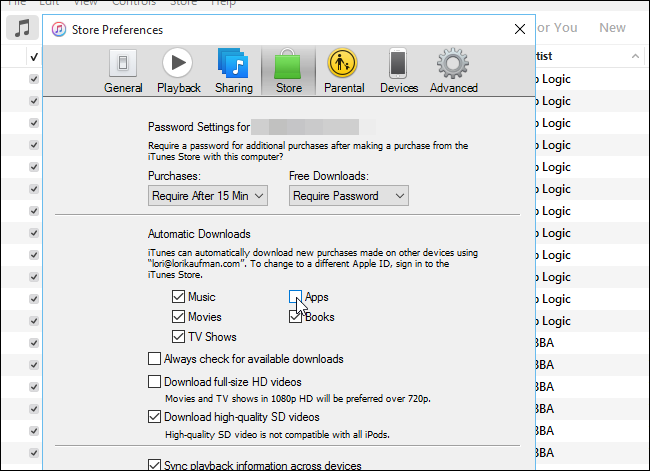Switch to the New tab
650x471 pixels.
tap(612, 28)
